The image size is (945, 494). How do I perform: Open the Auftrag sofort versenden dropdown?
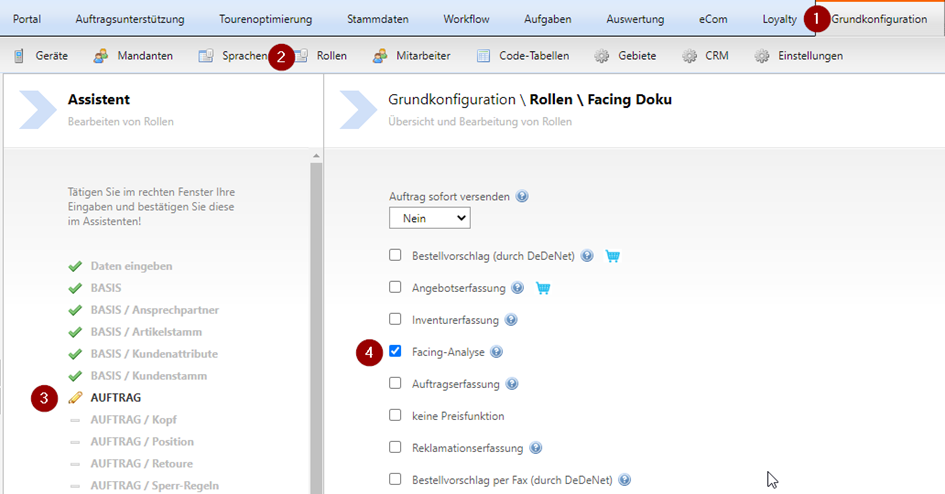430,218
